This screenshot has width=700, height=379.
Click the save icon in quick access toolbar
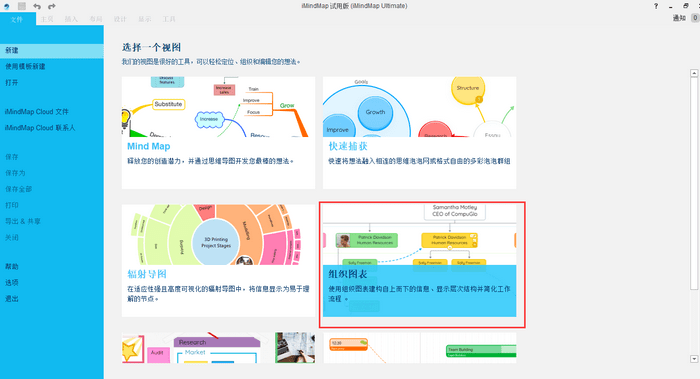click(x=22, y=6)
